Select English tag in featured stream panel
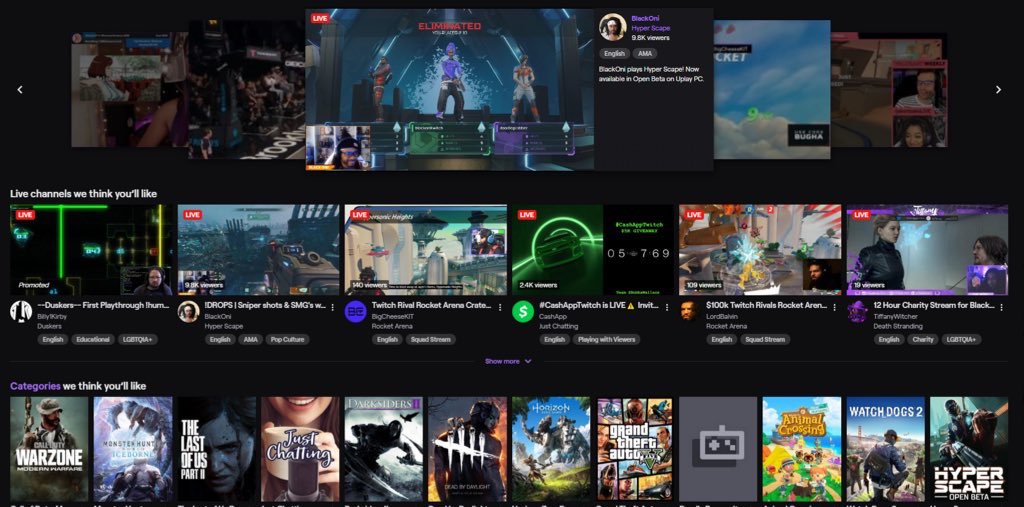This screenshot has width=1024, height=507. point(614,54)
